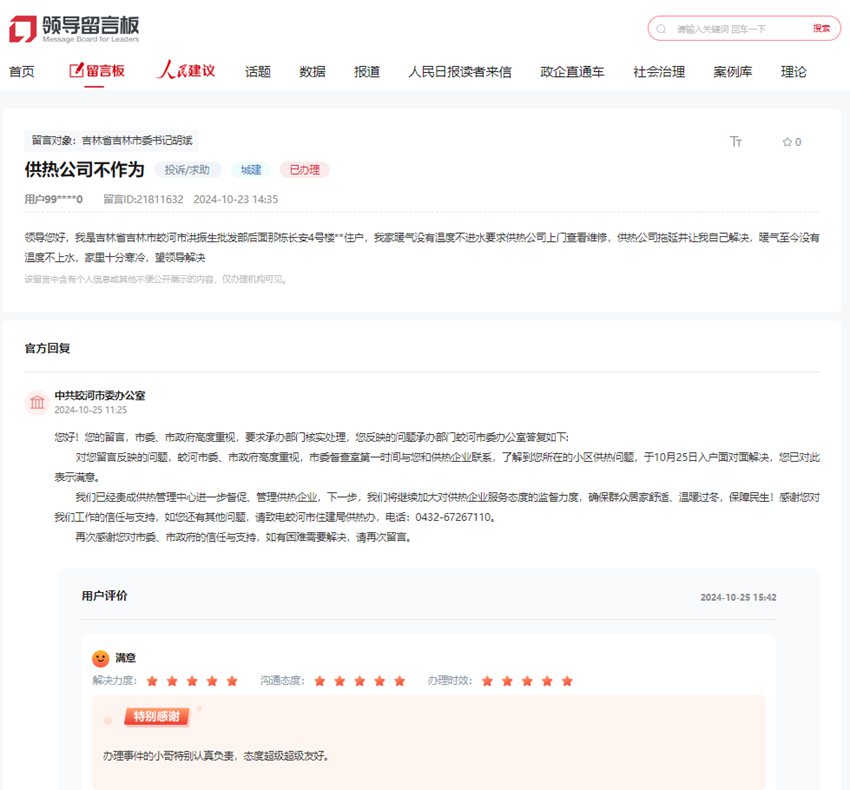
Task: Toggle the 已办理 status tag
Action: pos(303,169)
